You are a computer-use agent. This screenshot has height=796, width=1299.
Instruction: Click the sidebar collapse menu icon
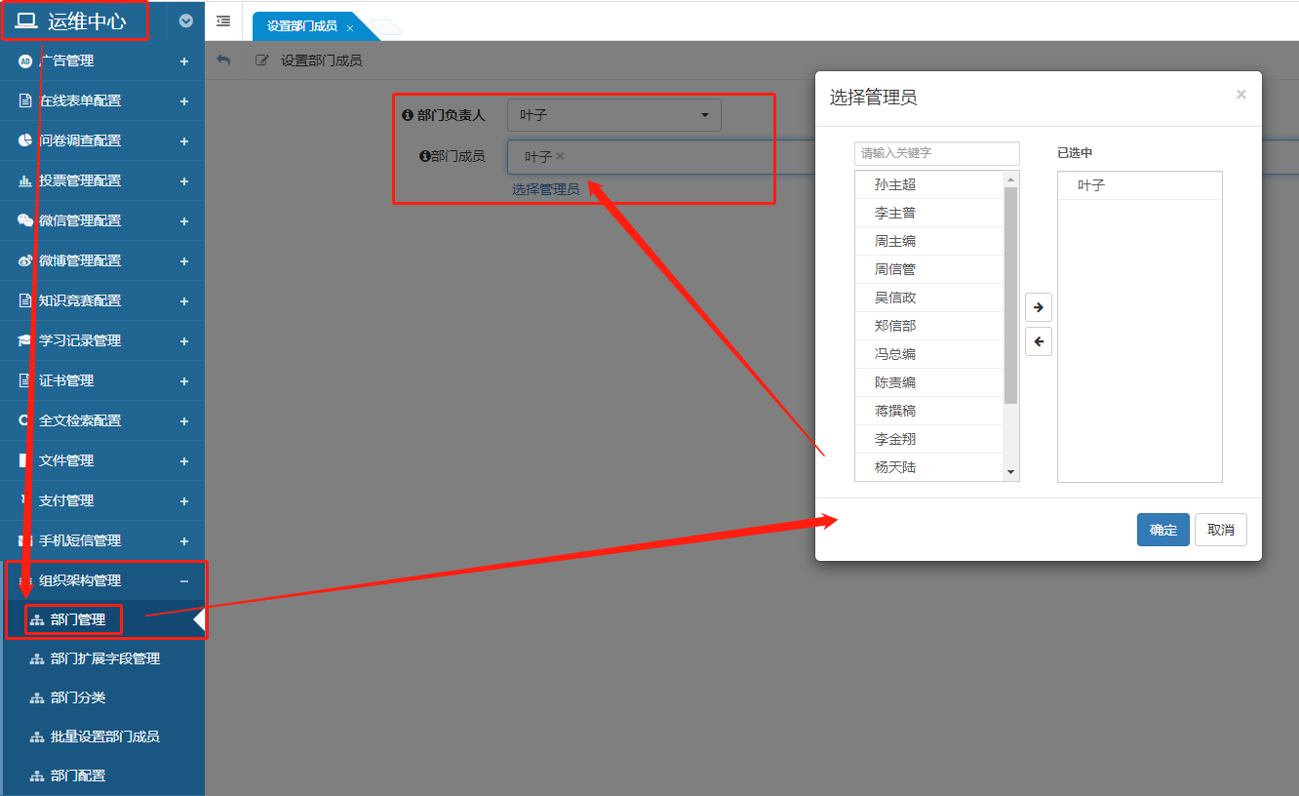pyautogui.click(x=223, y=21)
